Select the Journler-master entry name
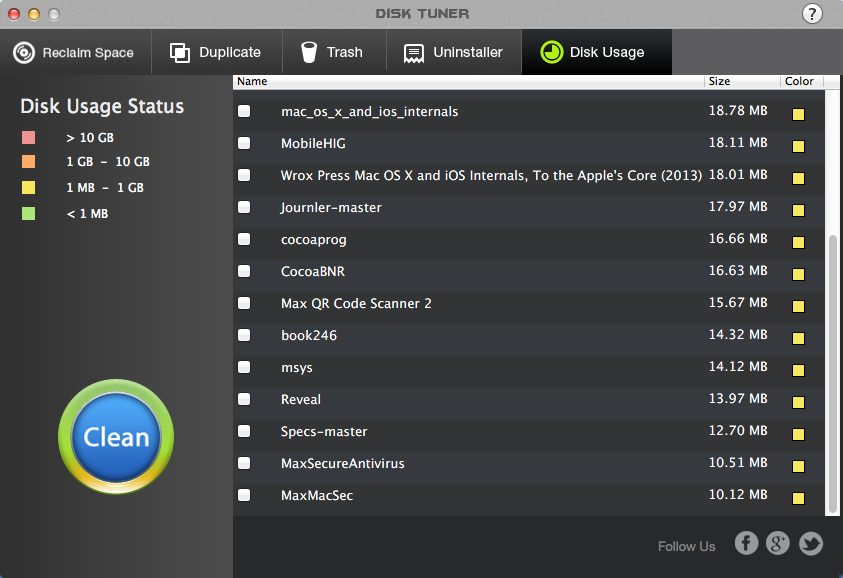Viewport: 843px width, 578px height. 331,208
